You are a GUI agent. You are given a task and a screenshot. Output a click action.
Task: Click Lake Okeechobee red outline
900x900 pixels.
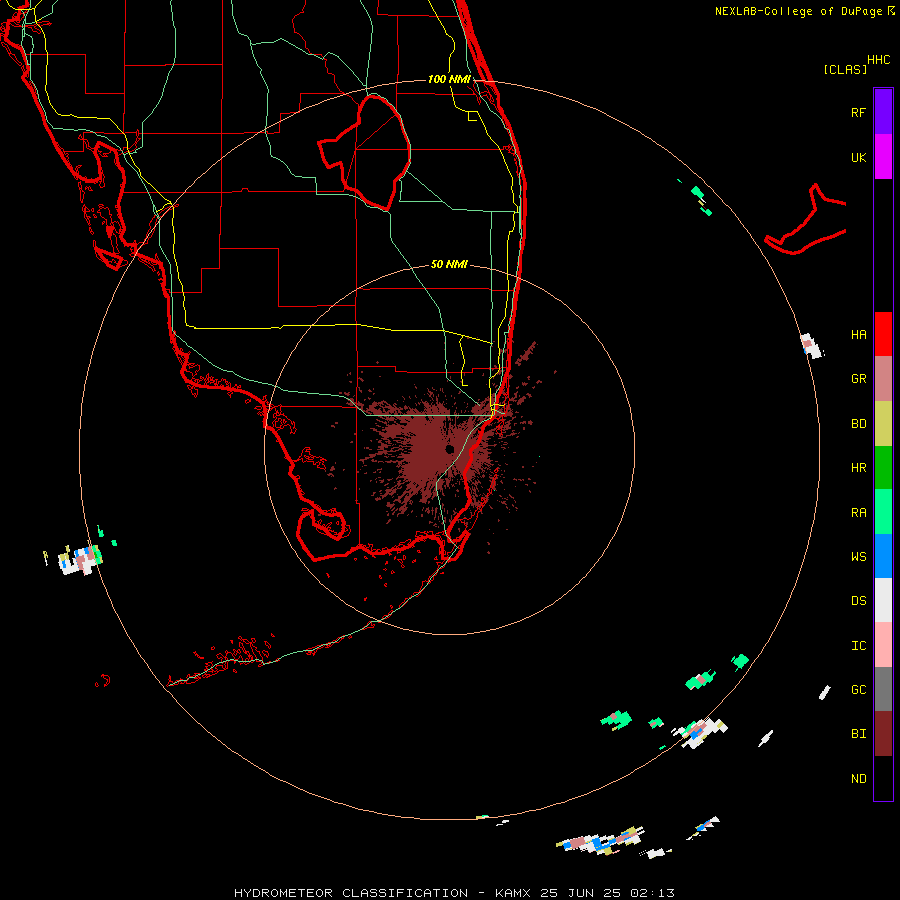[x=365, y=154]
